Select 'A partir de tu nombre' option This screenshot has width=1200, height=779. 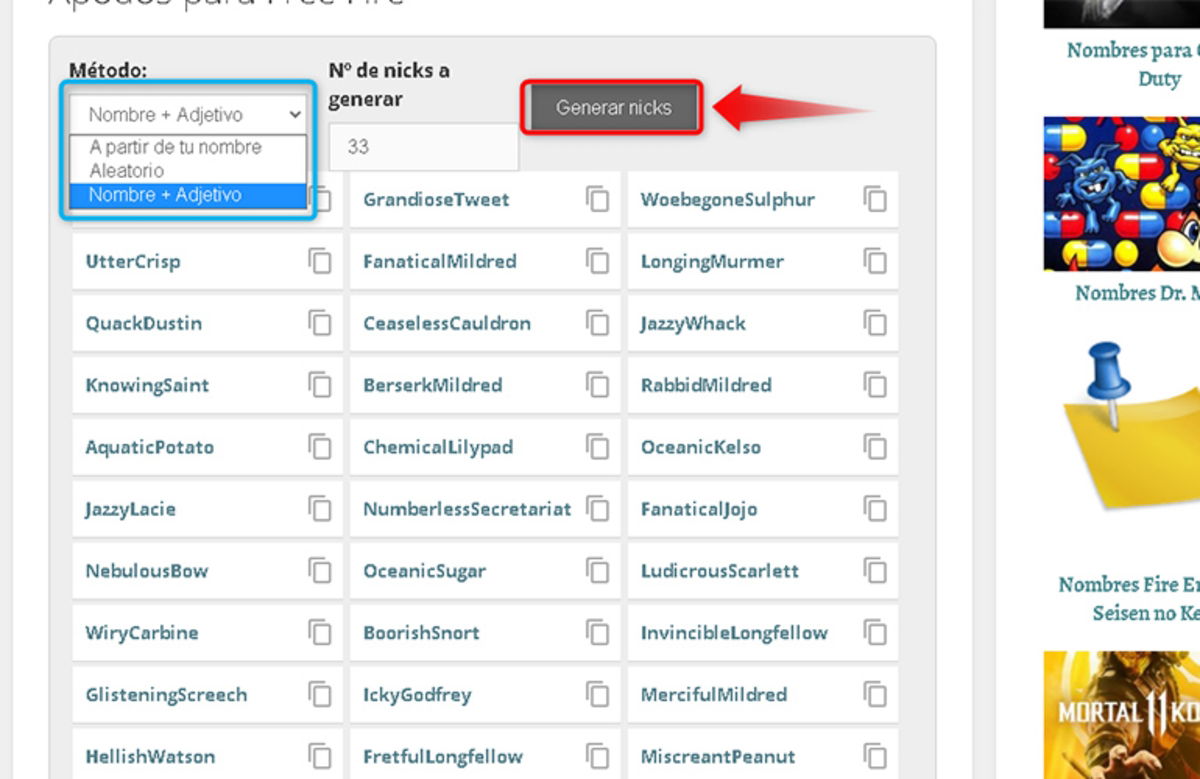[x=175, y=147]
